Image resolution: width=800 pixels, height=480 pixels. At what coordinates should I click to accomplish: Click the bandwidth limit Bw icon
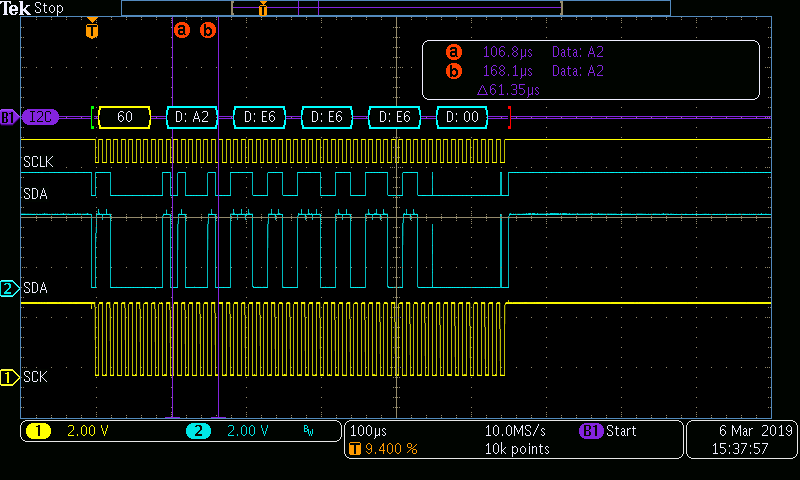click(307, 431)
